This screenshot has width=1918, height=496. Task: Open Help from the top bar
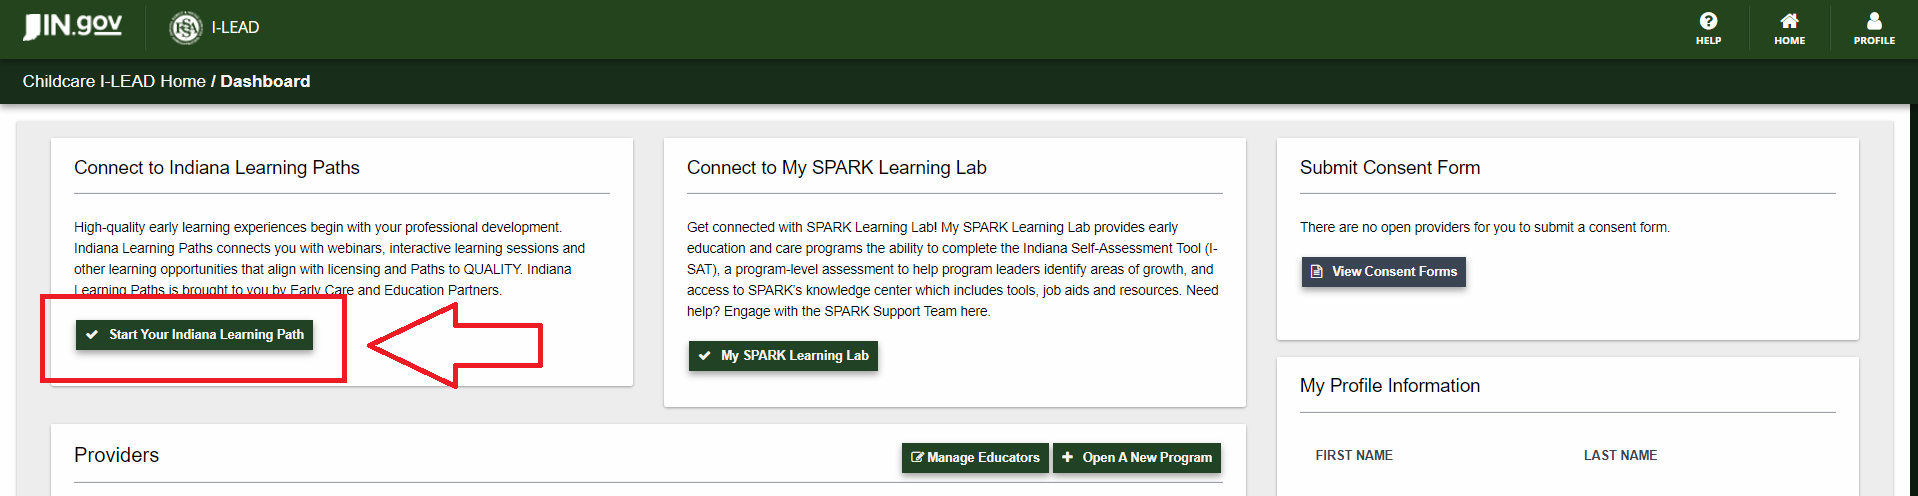click(x=1708, y=22)
